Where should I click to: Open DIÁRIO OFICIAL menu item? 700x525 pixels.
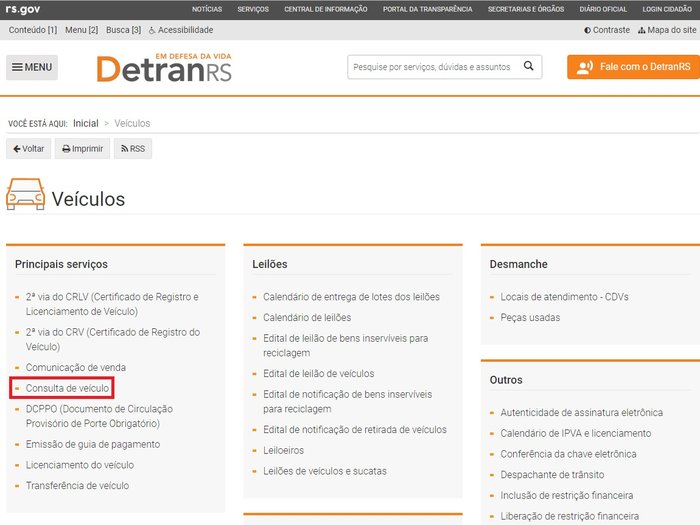(603, 9)
